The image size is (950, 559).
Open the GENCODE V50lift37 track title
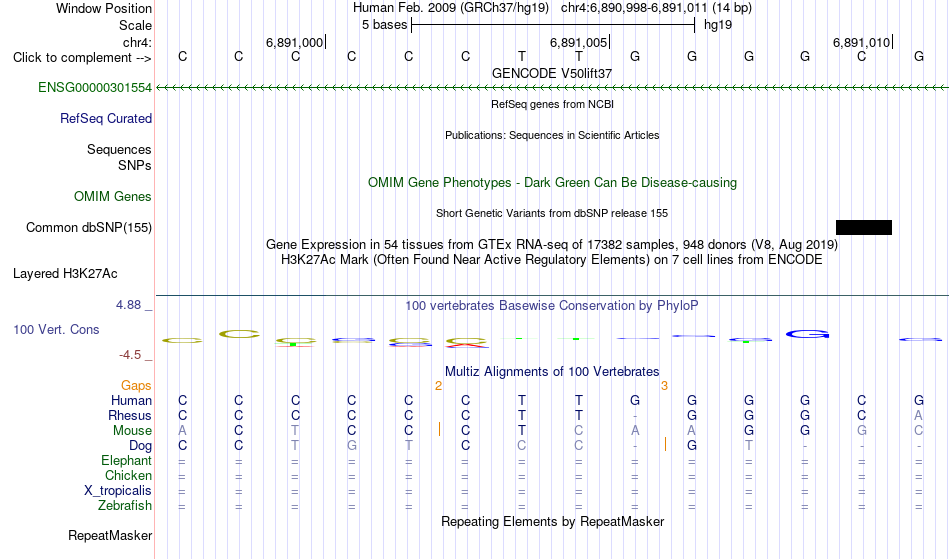pyautogui.click(x=552, y=73)
